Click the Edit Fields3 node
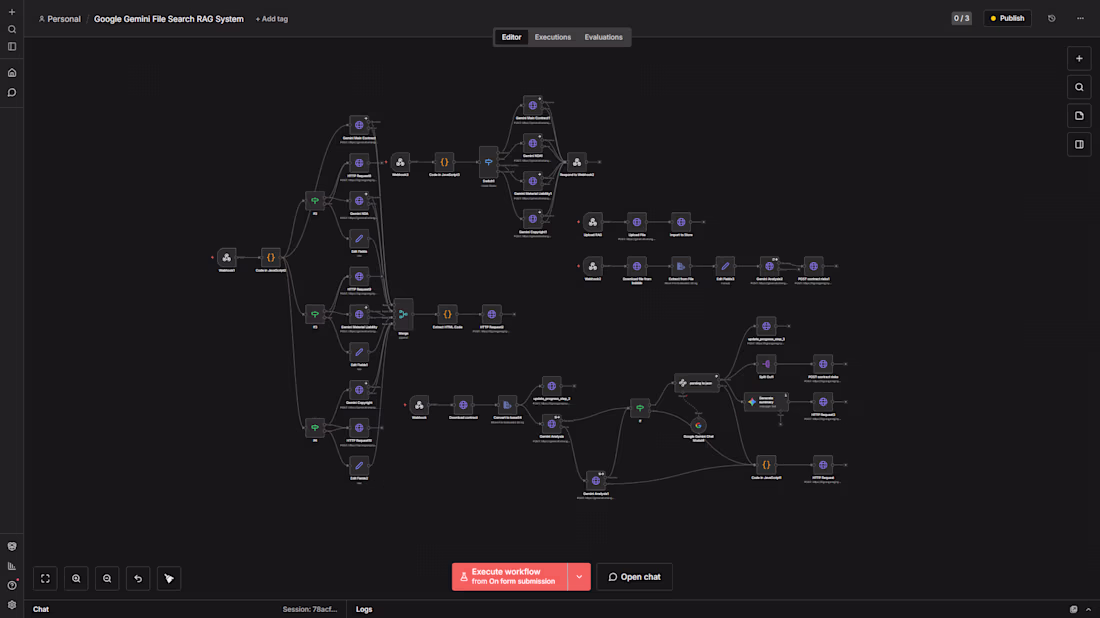The image size is (1100, 618). point(725,267)
